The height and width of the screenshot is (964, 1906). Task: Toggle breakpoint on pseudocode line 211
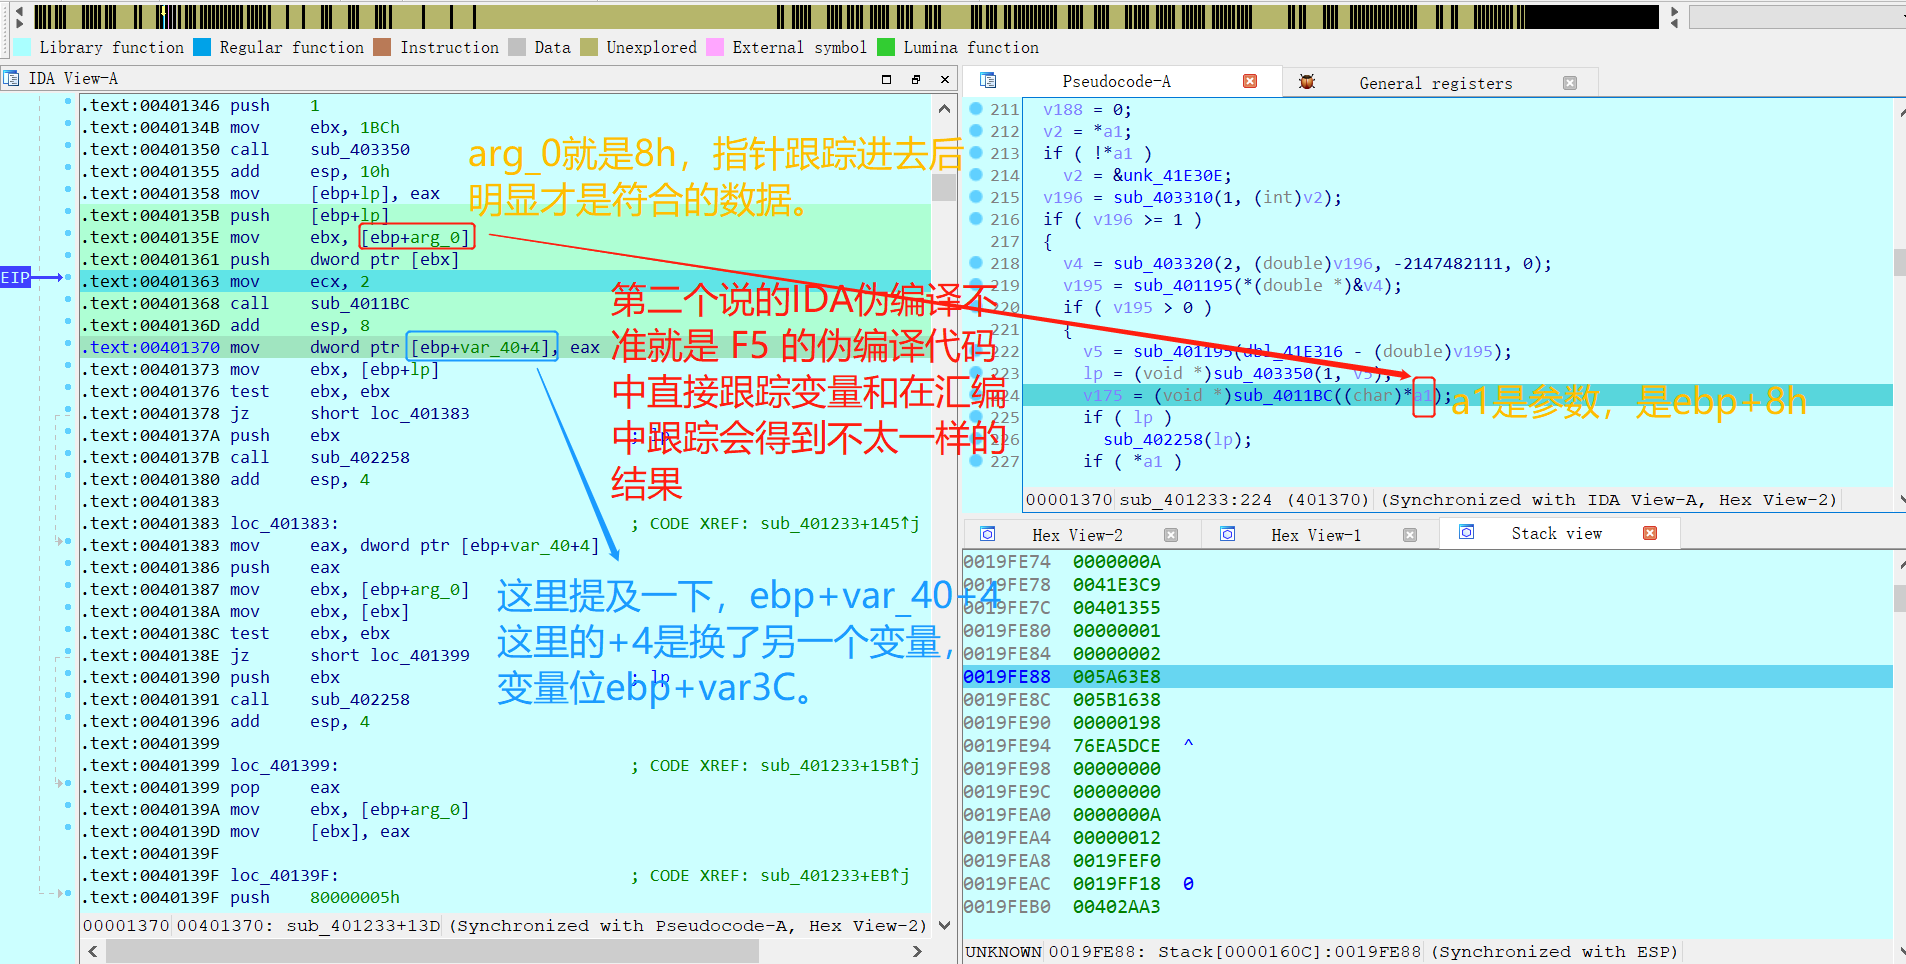976,108
